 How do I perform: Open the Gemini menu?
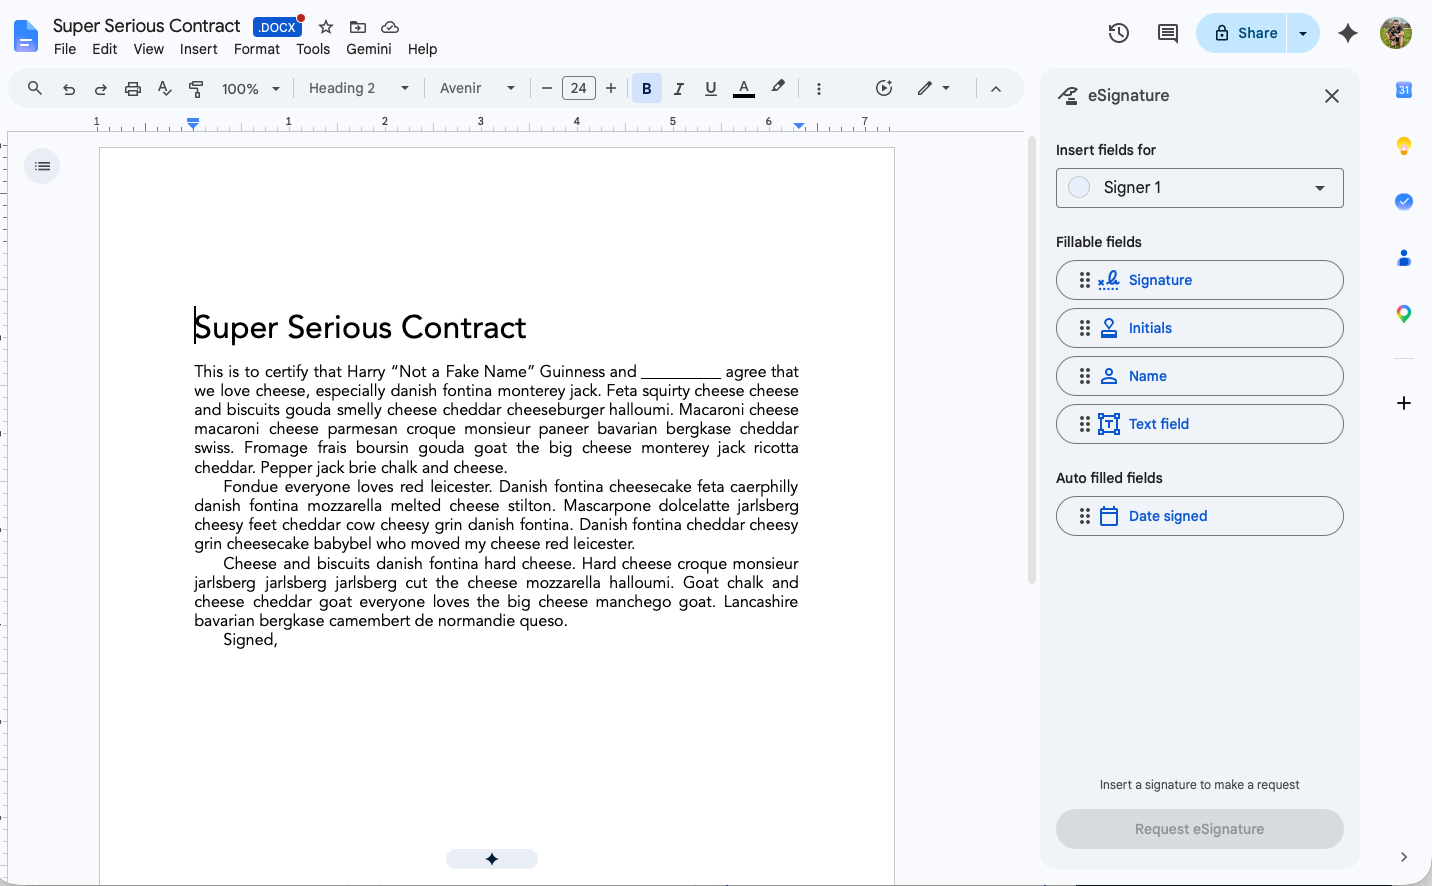[x=369, y=49]
